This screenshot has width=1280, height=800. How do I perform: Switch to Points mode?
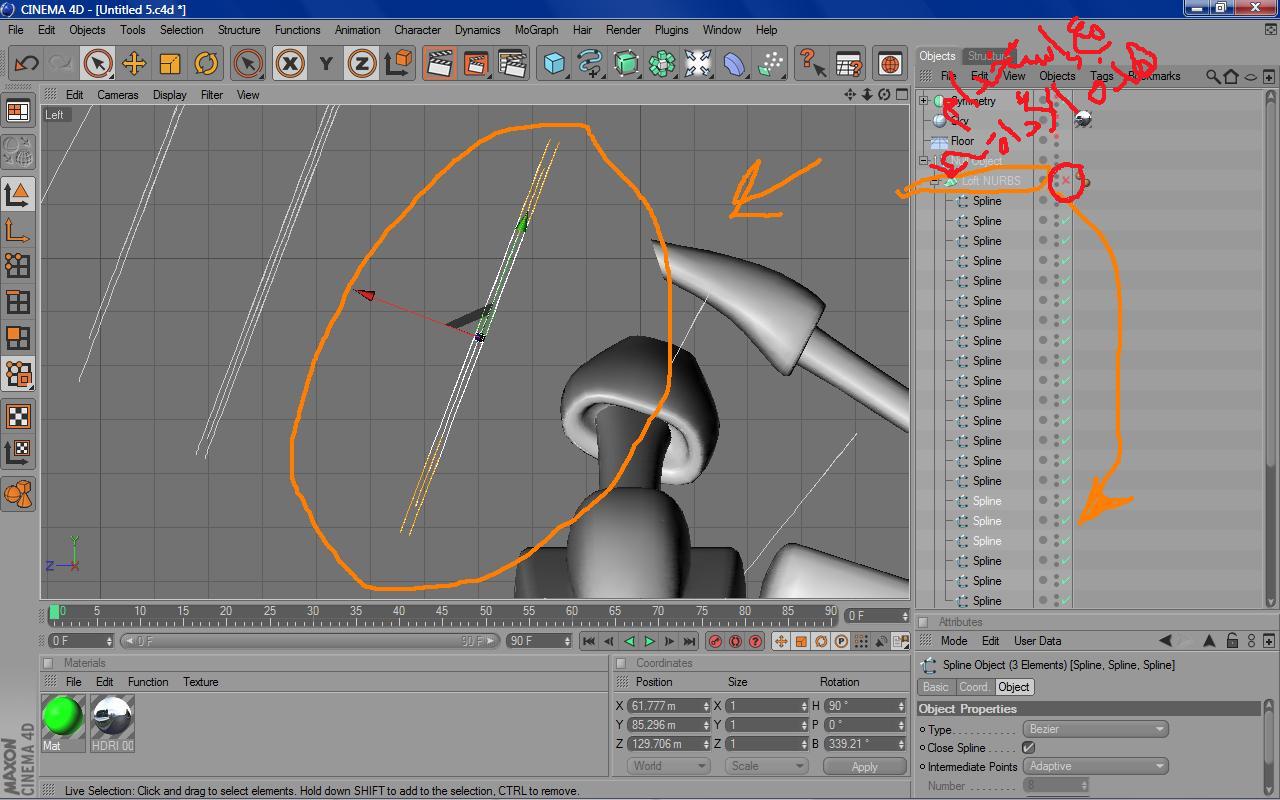(18, 265)
